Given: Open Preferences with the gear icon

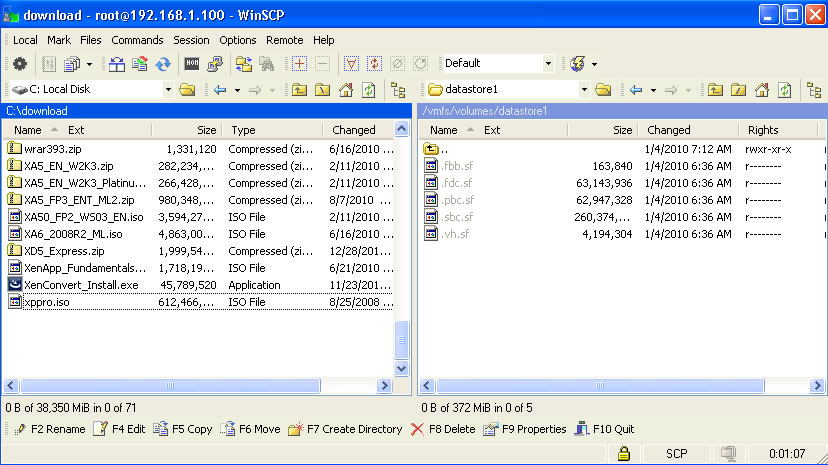Looking at the screenshot, I should [20, 64].
